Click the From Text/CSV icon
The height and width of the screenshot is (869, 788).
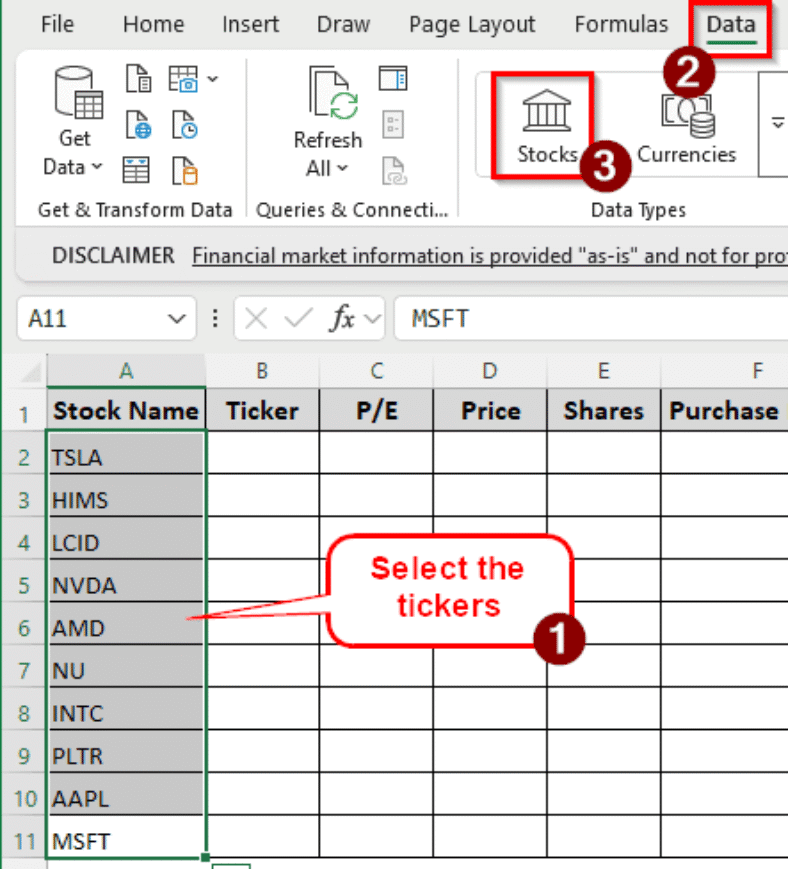[138, 79]
